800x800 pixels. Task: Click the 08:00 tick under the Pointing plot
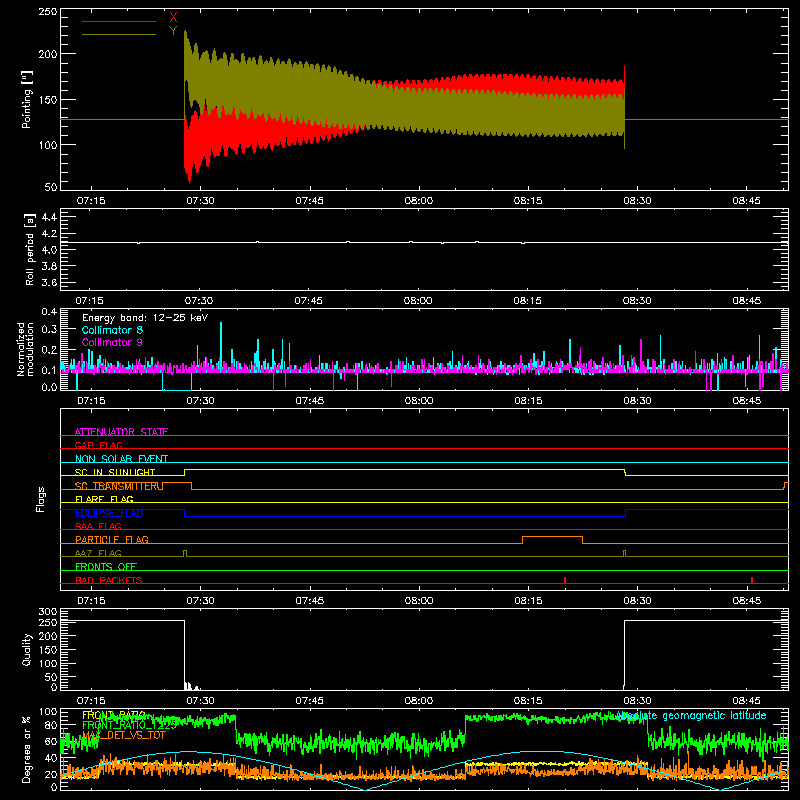(418, 201)
